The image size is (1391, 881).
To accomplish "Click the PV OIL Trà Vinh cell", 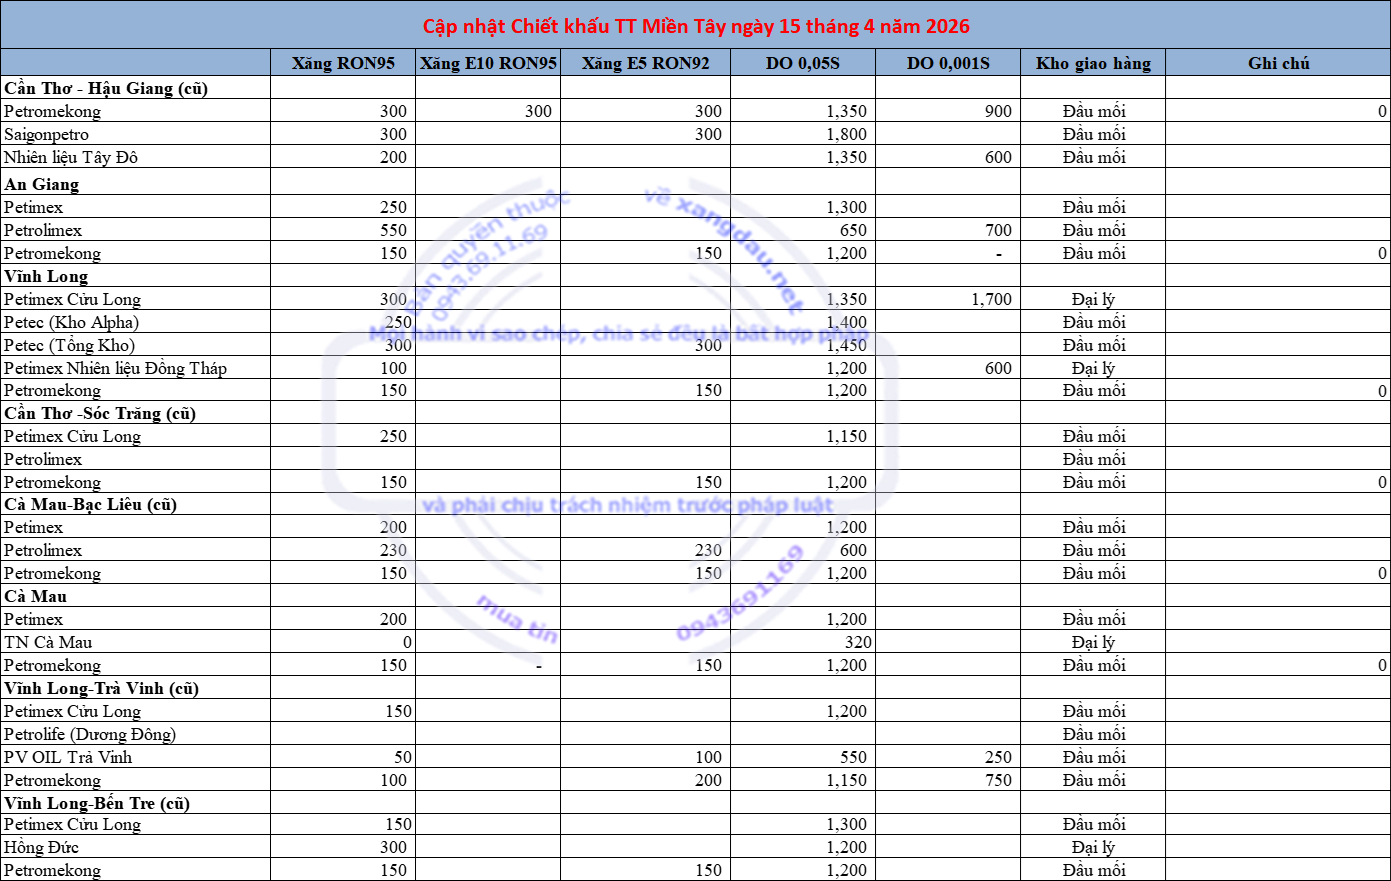I will (x=68, y=757).
